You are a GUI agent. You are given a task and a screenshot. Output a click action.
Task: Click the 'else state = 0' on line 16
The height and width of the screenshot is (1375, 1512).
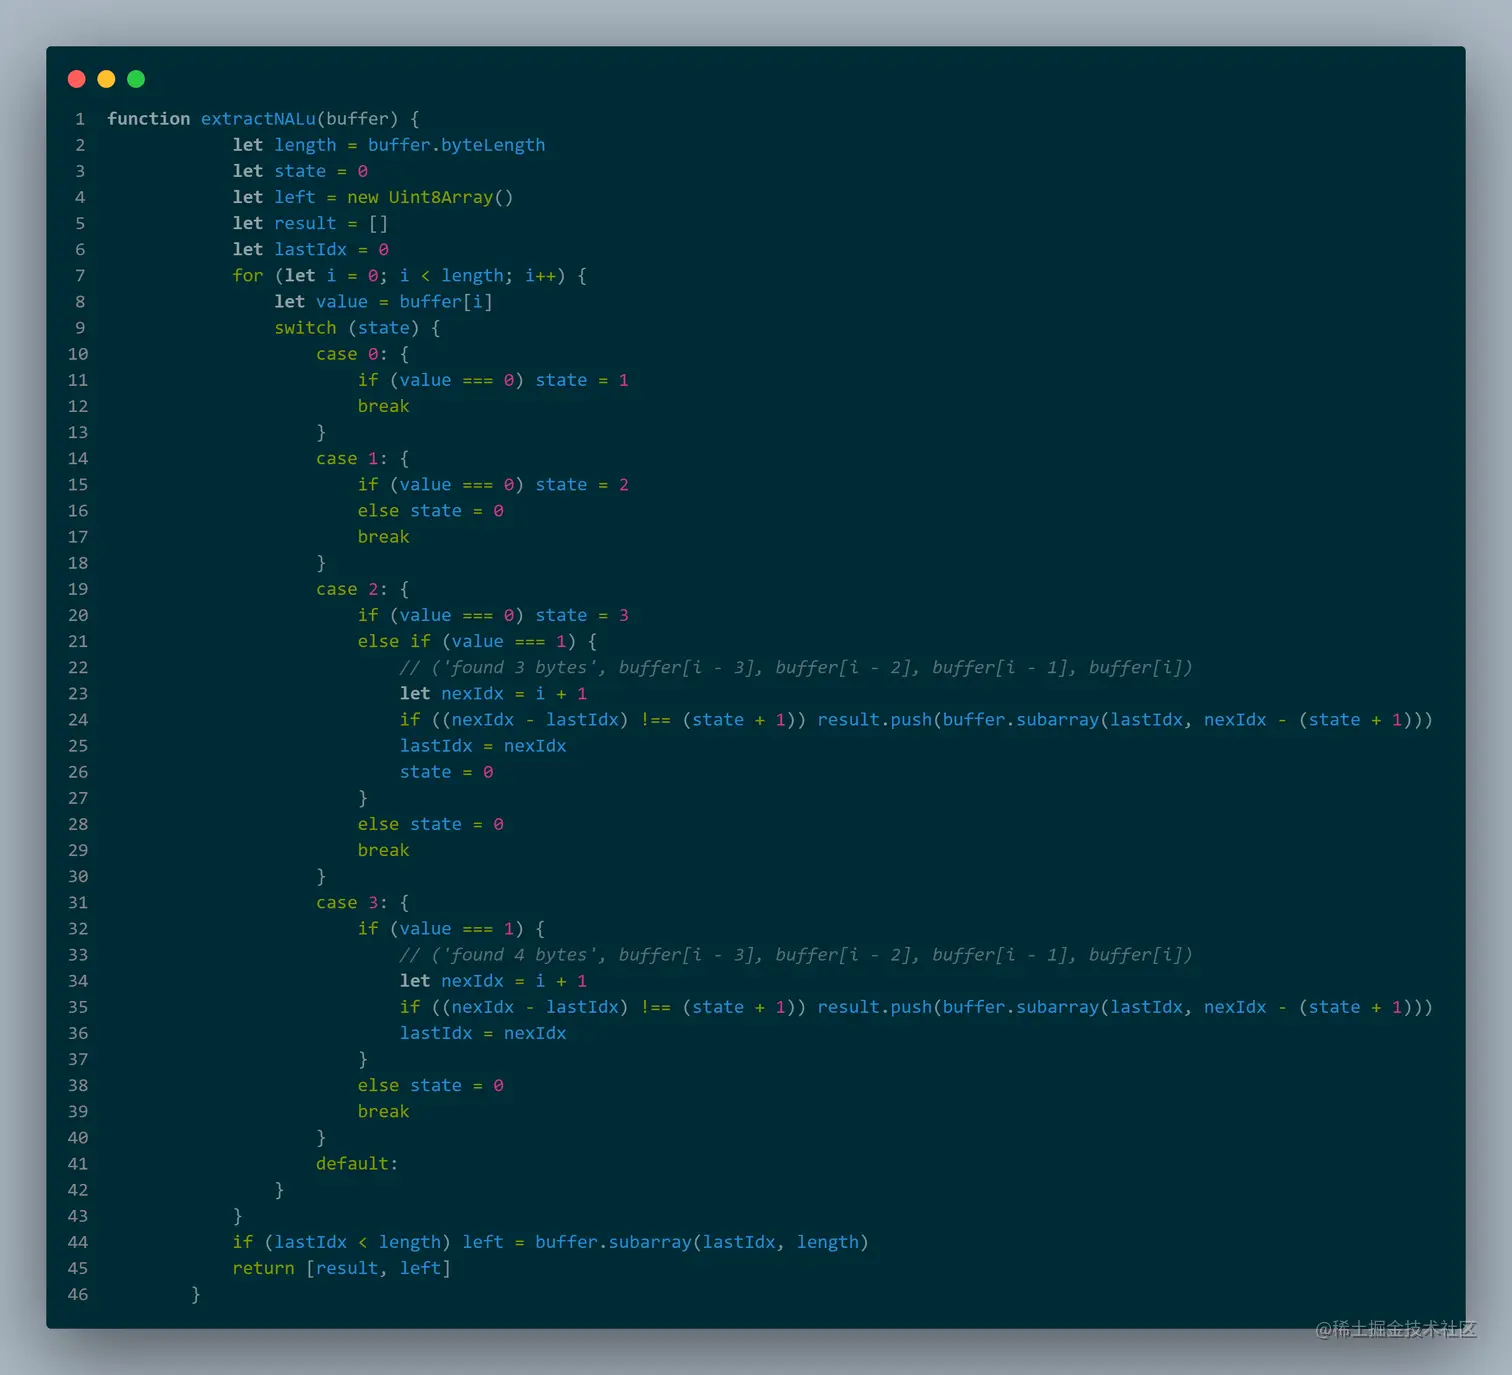[x=431, y=510]
